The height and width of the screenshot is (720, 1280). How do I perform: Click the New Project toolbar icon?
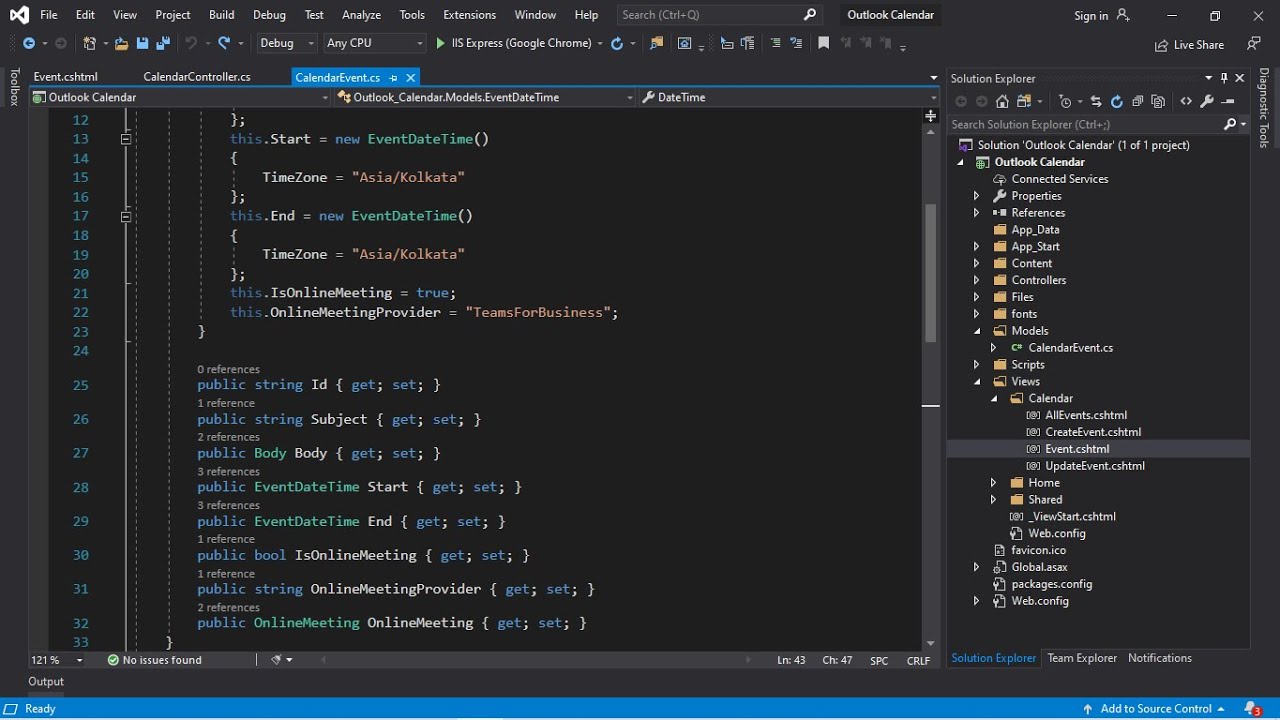tap(90, 43)
